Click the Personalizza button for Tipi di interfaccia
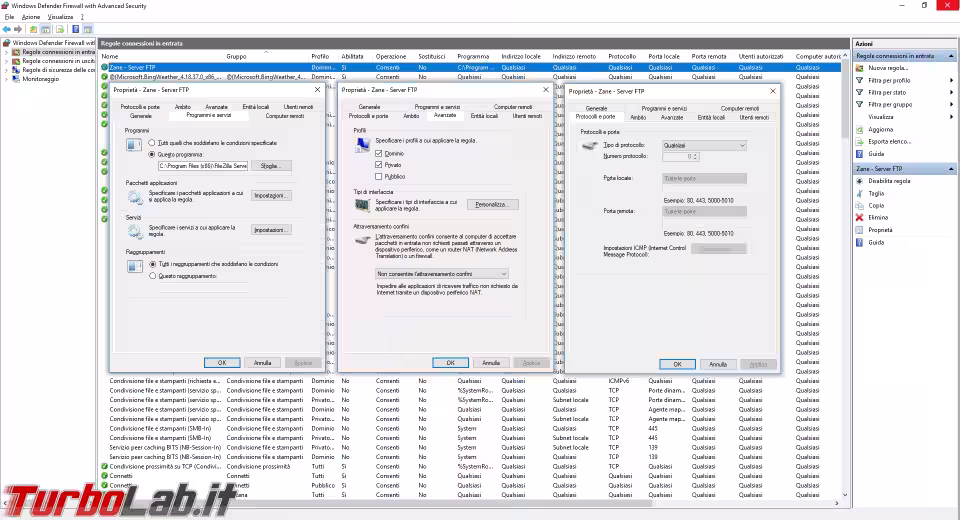Image resolution: width=960 pixels, height=520 pixels. click(492, 205)
